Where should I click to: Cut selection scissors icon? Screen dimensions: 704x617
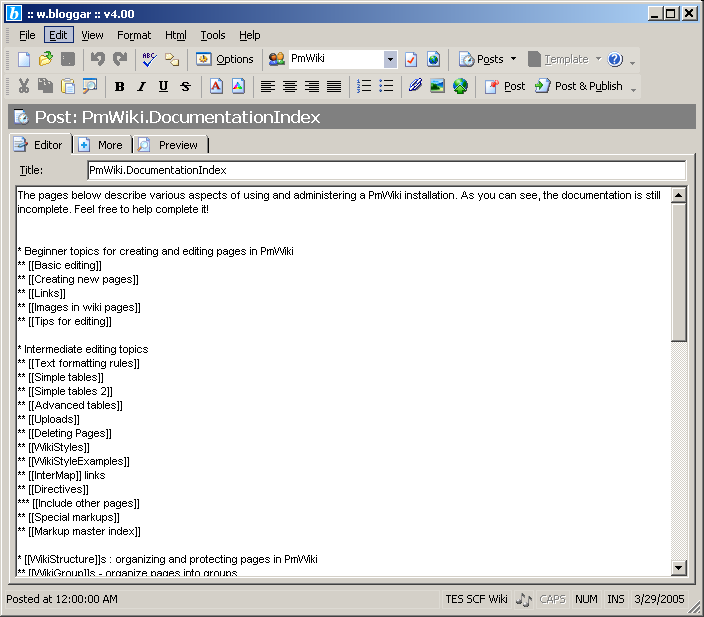pyautogui.click(x=23, y=86)
